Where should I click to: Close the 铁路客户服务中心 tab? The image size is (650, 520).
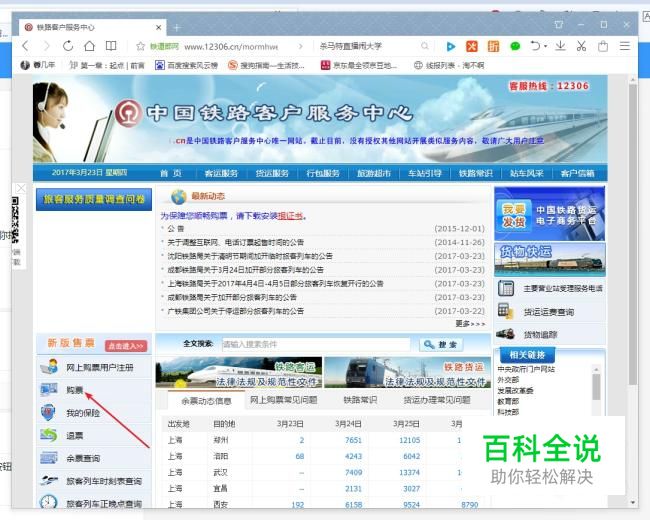(x=158, y=27)
